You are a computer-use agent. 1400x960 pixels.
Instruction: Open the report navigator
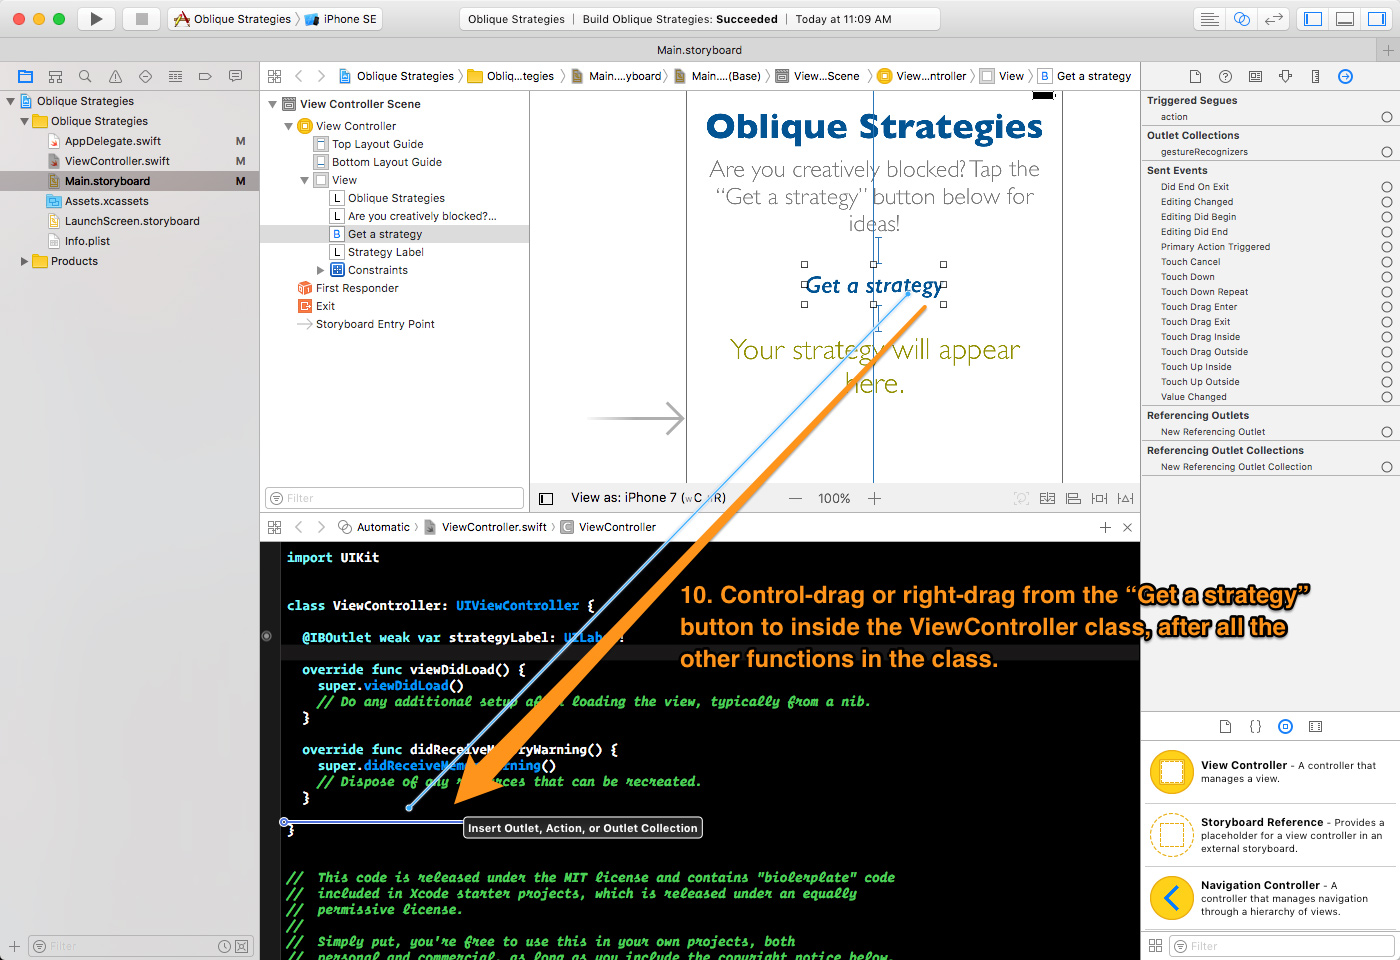click(235, 76)
